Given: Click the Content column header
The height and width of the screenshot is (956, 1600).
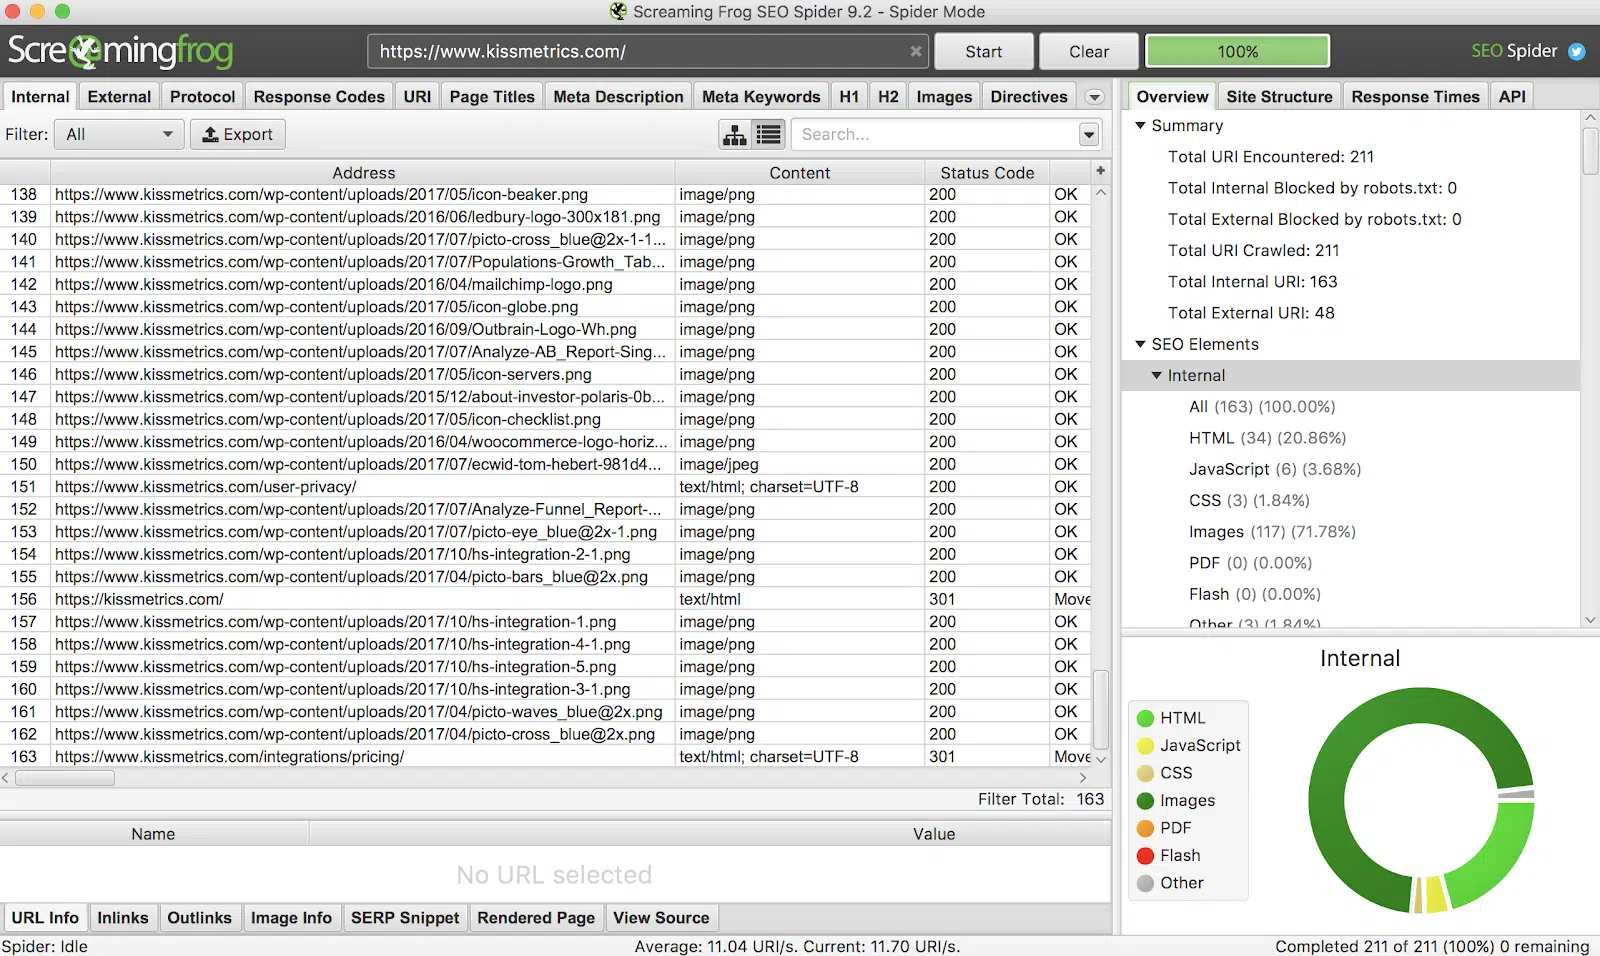Looking at the screenshot, I should point(799,173).
